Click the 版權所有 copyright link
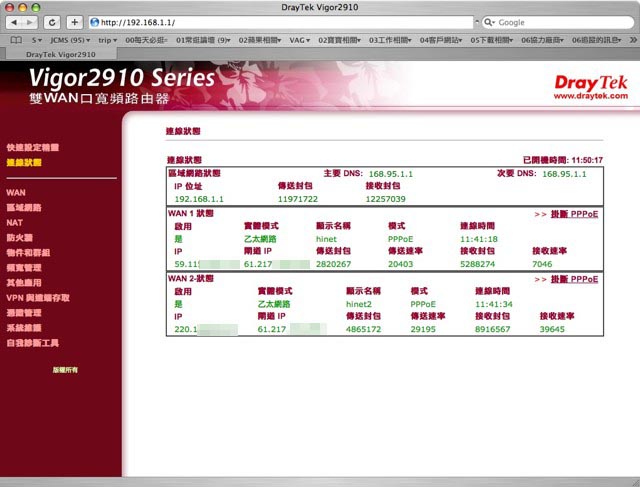Viewport: 640px width, 487px height. pyautogui.click(x=65, y=370)
